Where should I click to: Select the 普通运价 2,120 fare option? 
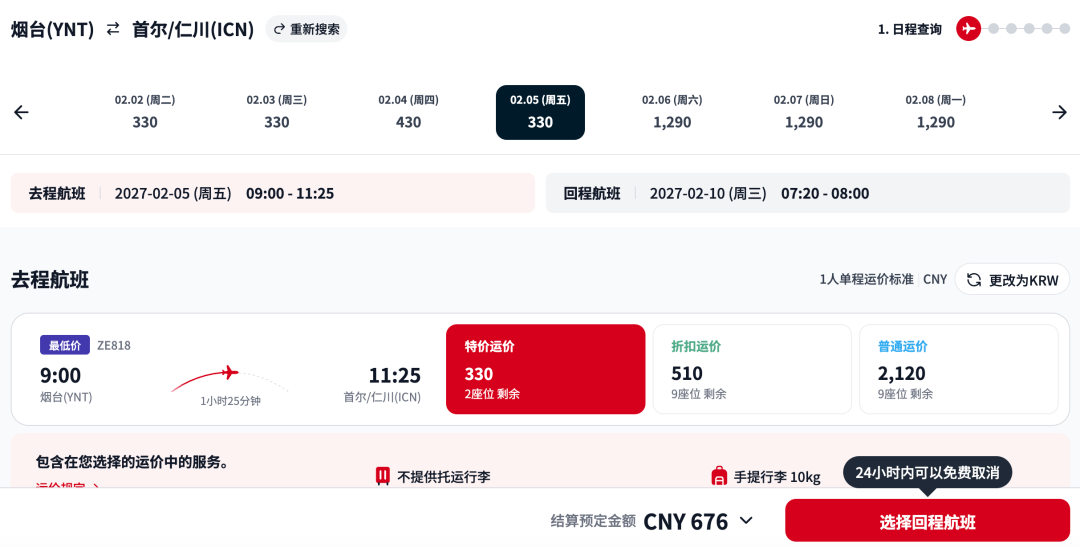click(x=959, y=369)
